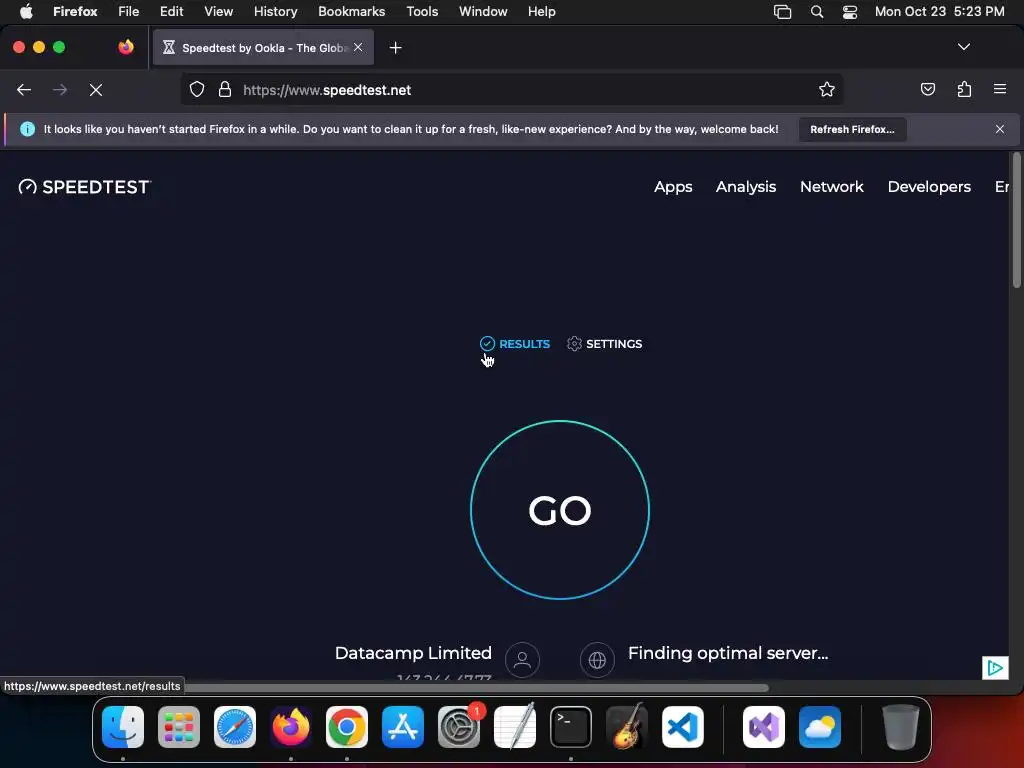Viewport: 1024px width, 768px height.
Task: Open the Bookmarks menu
Action: (x=351, y=12)
